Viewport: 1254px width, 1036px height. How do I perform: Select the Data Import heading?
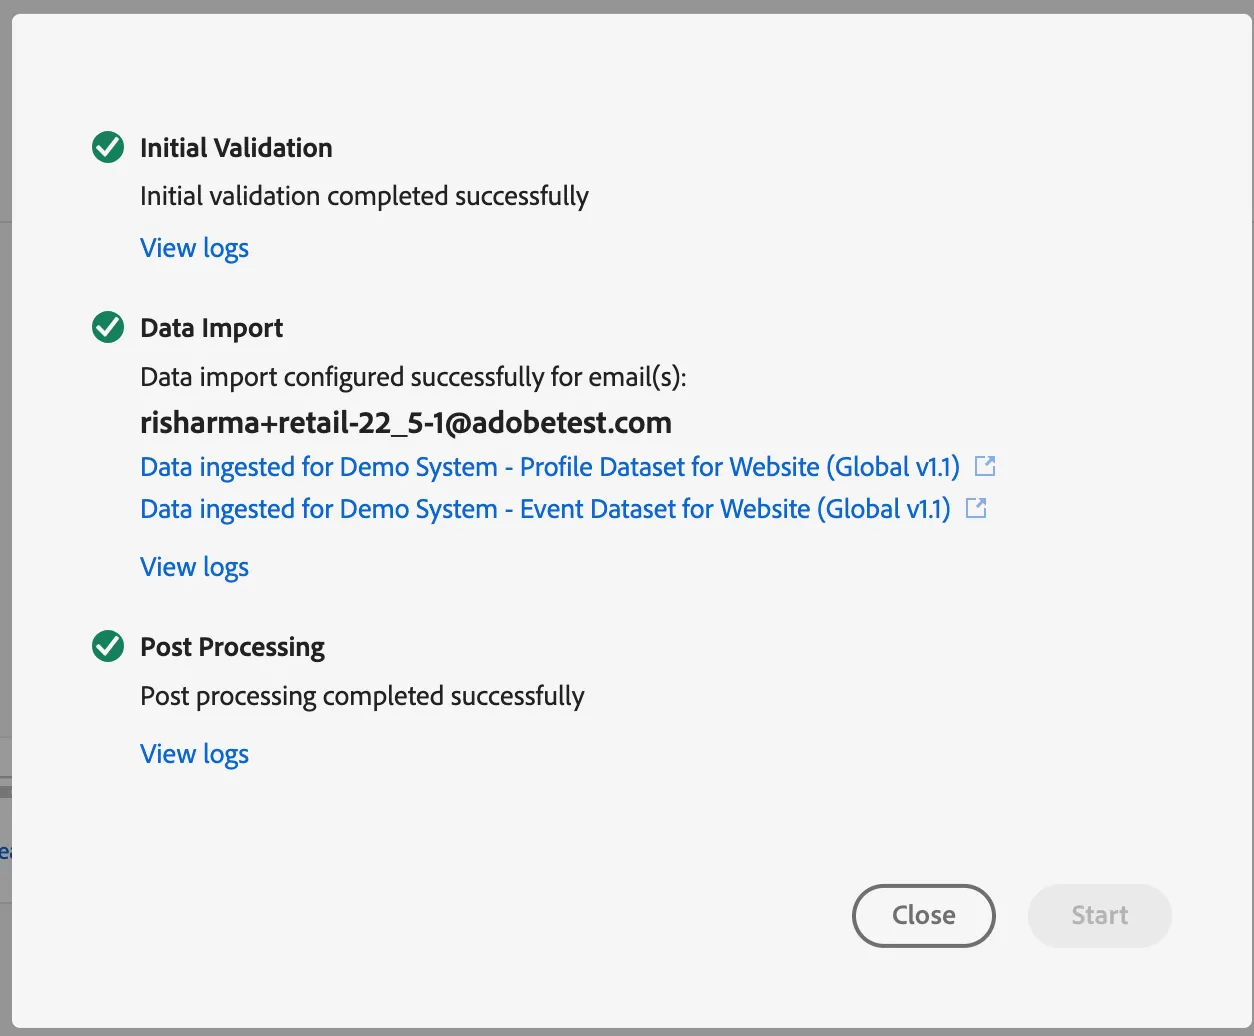coord(212,328)
